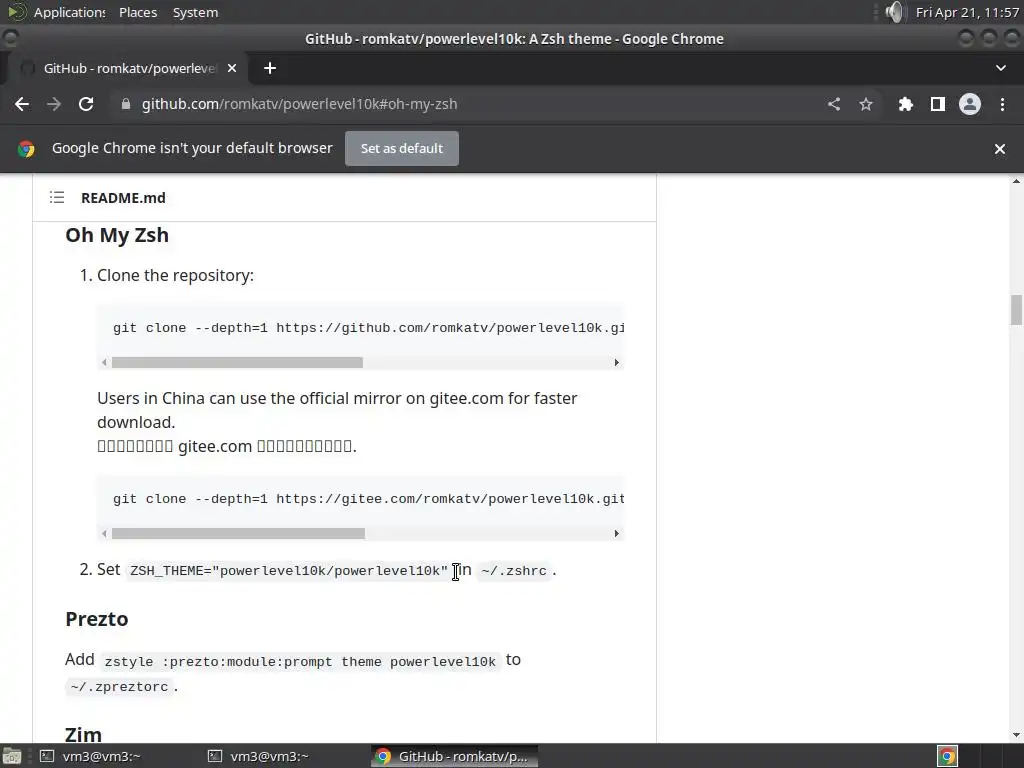
Task: Open a new browser tab
Action: (270, 68)
